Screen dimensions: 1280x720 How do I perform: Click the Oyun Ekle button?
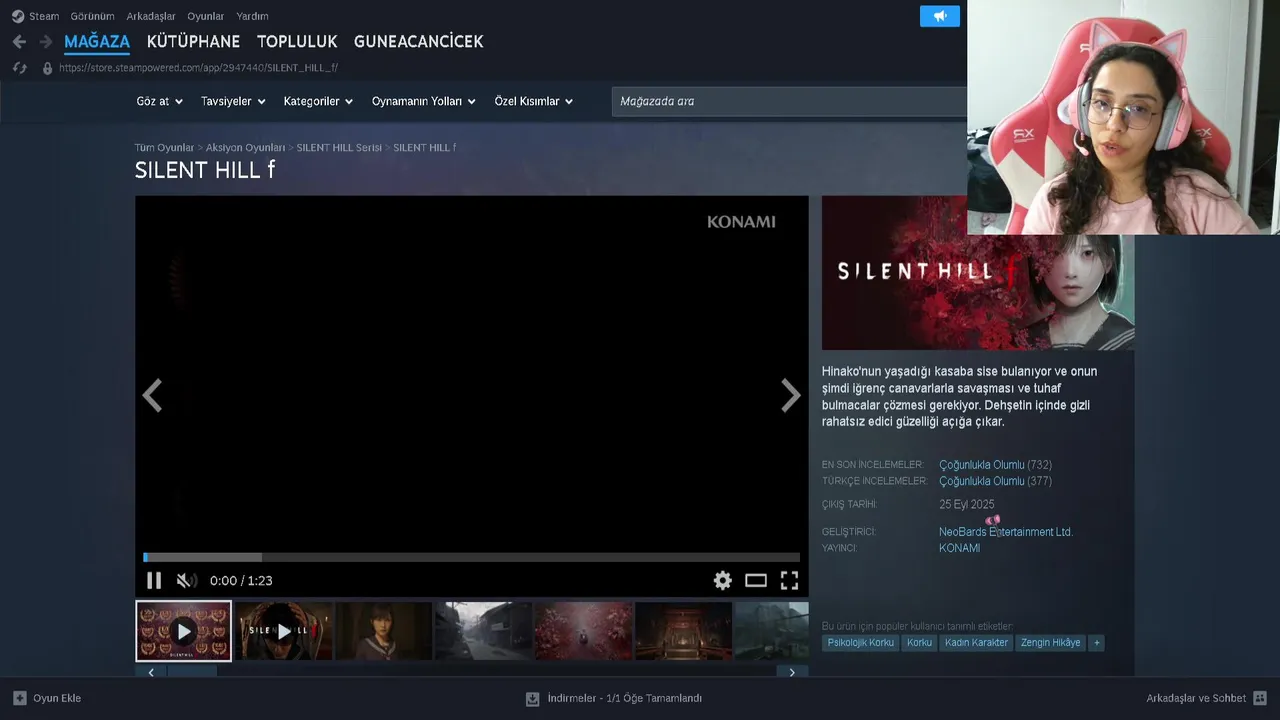[x=47, y=698]
